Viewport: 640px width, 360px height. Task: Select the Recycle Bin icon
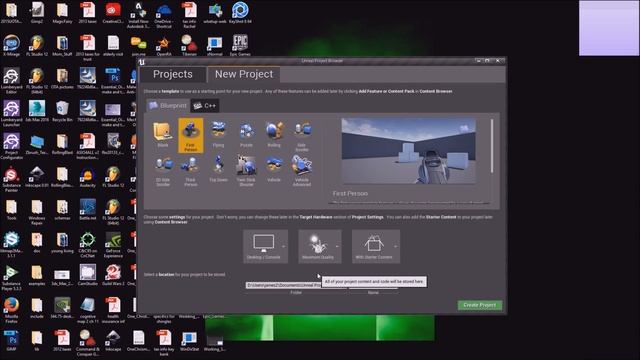click(62, 111)
